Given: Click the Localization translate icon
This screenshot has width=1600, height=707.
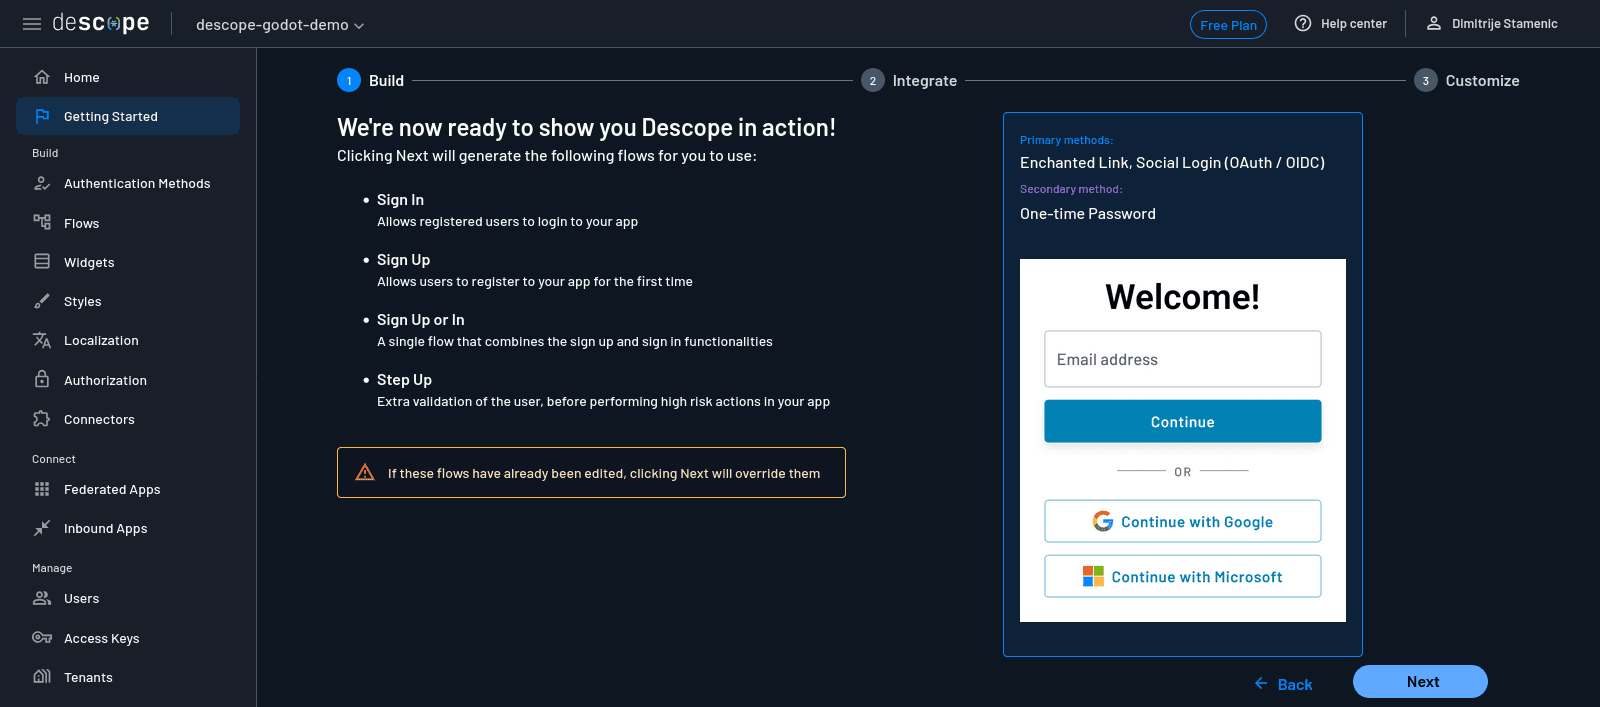Looking at the screenshot, I should click(42, 340).
